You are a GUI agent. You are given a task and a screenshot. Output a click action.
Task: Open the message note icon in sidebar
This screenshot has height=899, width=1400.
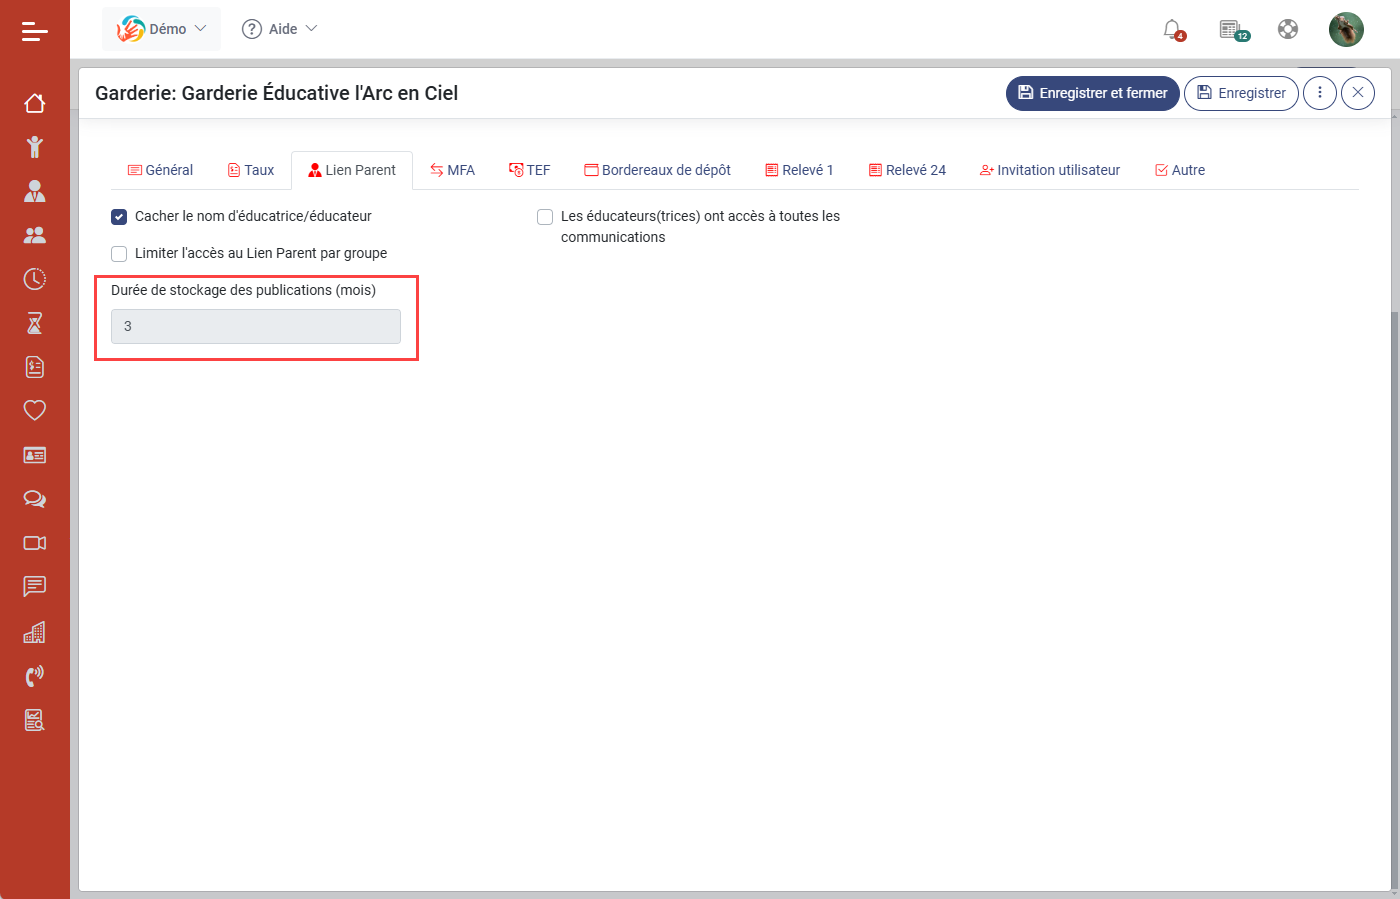35,587
